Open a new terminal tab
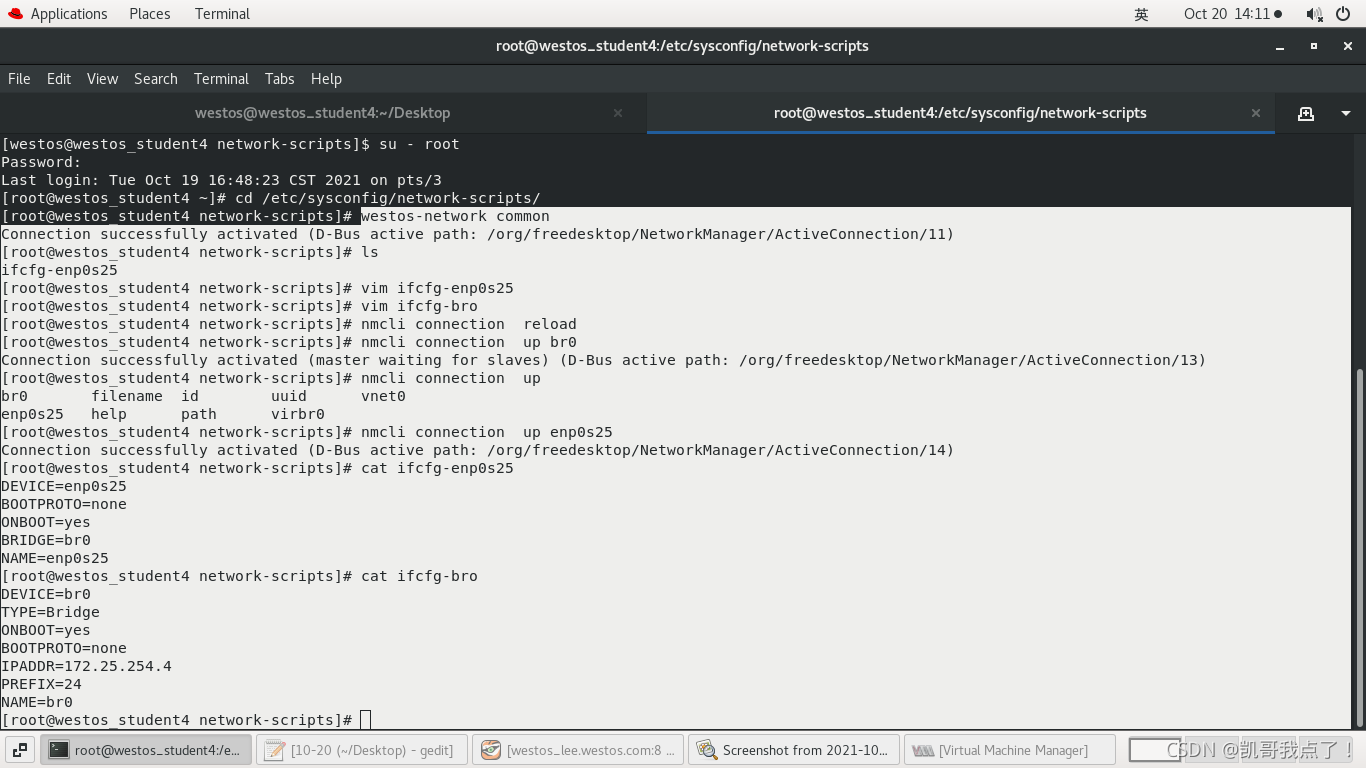This screenshot has width=1366, height=768. tap(1306, 113)
